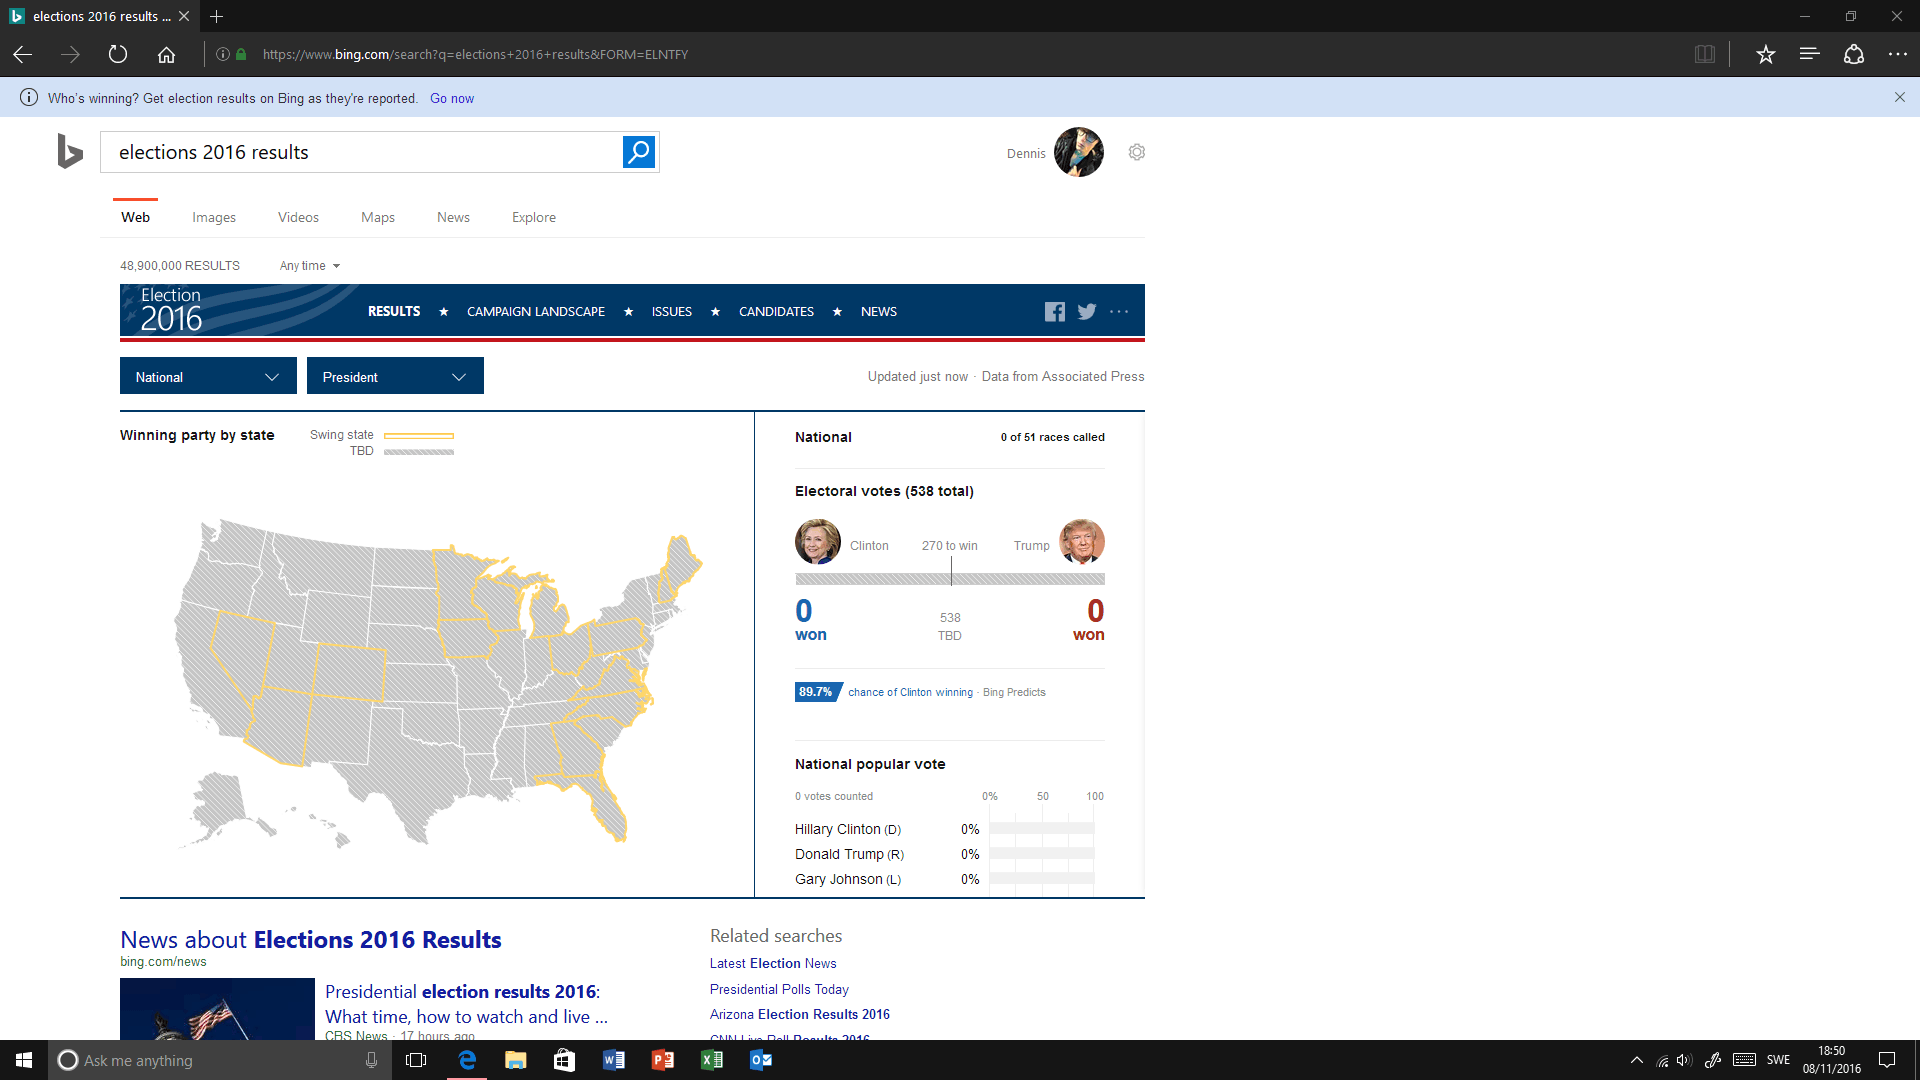Open the Edge hub icon
The height and width of the screenshot is (1080, 1920).
coord(1809,55)
